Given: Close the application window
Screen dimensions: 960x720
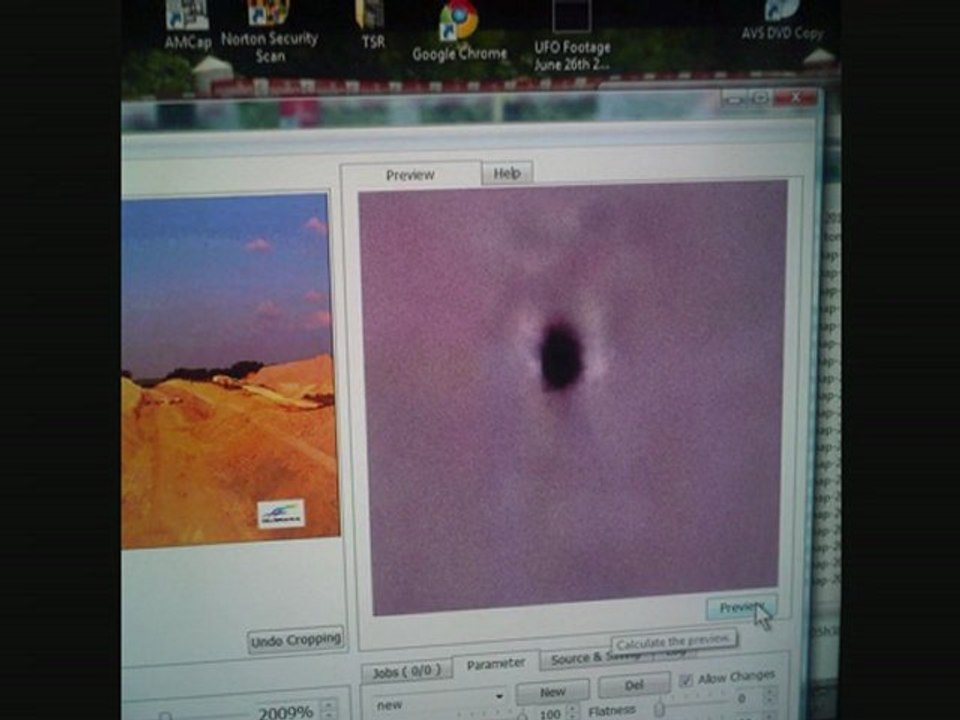Looking at the screenshot, I should tap(795, 98).
